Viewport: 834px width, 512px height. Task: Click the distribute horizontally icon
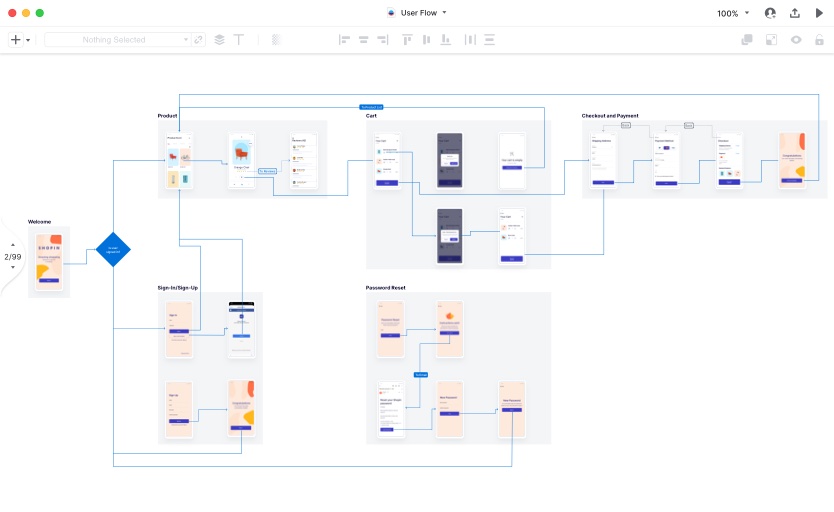pyautogui.click(x=469, y=40)
